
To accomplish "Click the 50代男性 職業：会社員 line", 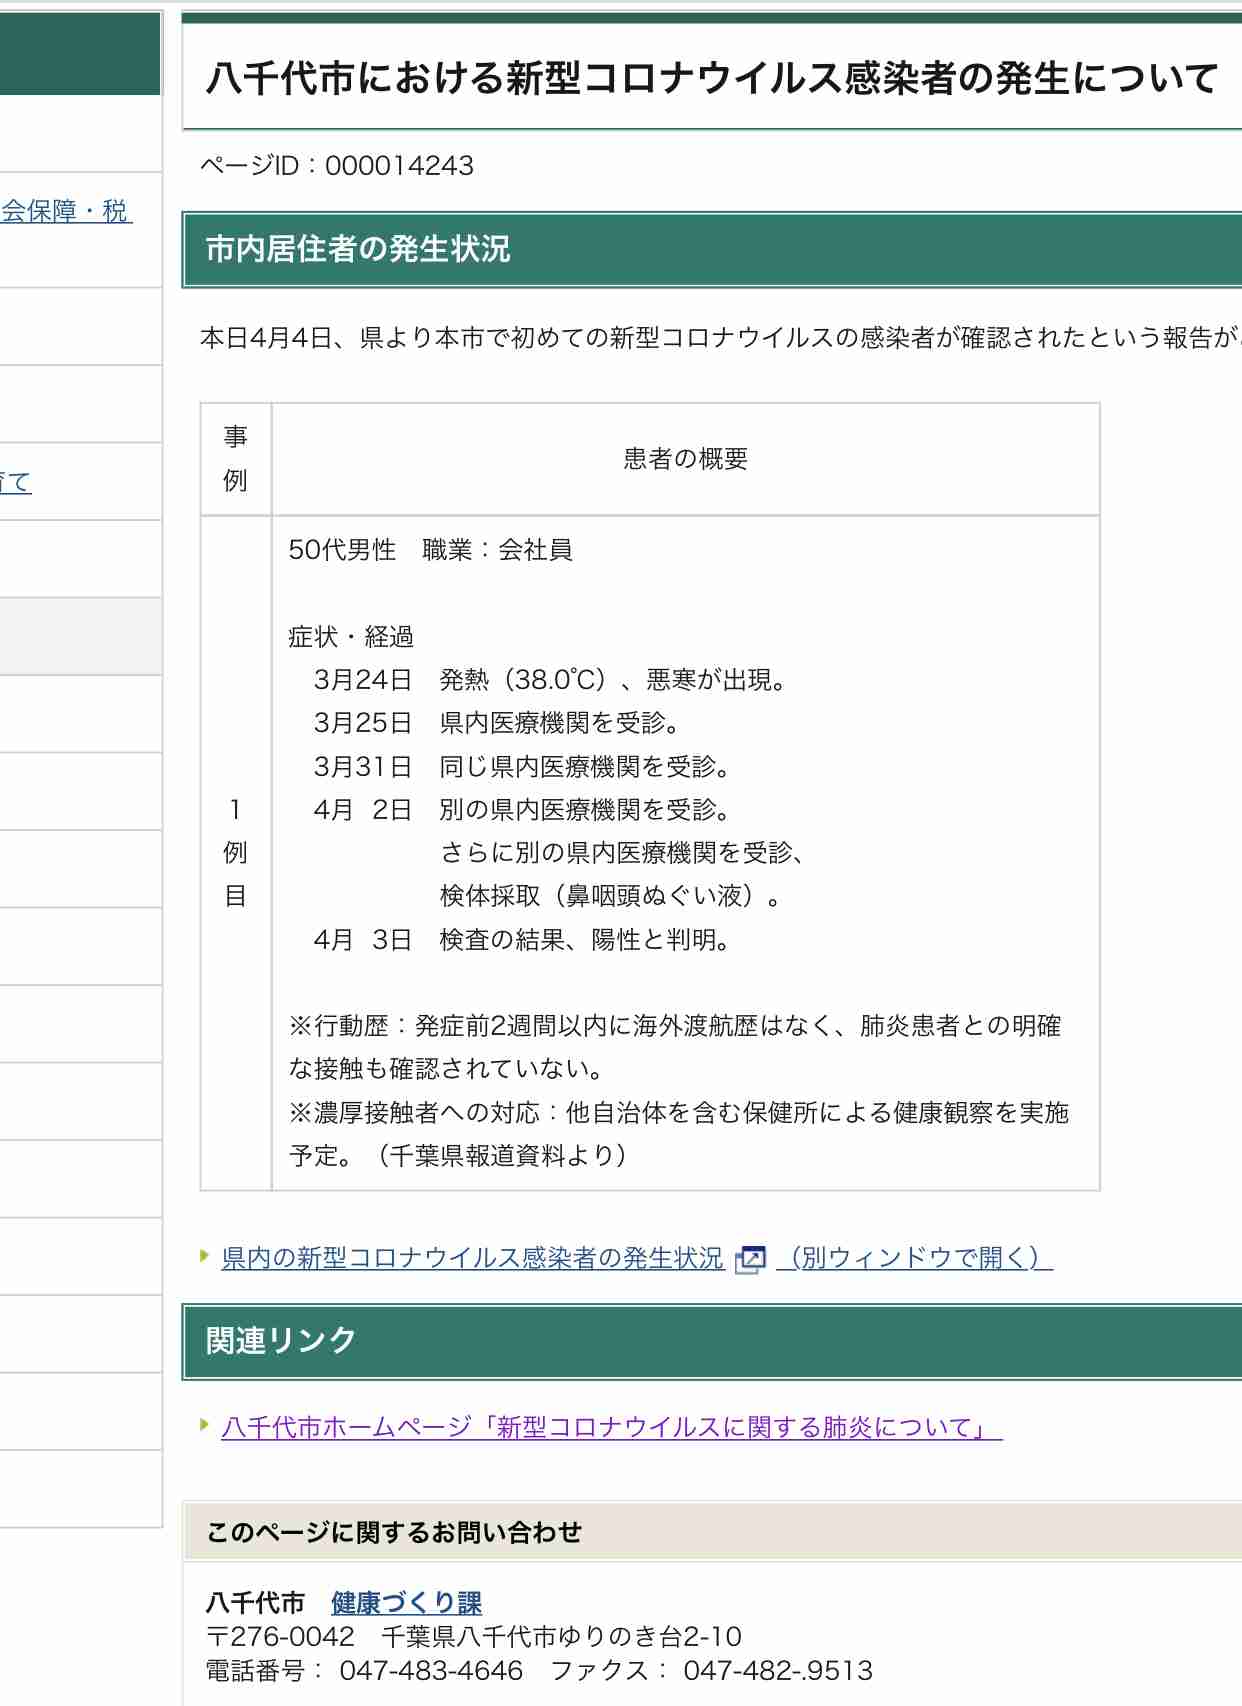I will click(430, 550).
